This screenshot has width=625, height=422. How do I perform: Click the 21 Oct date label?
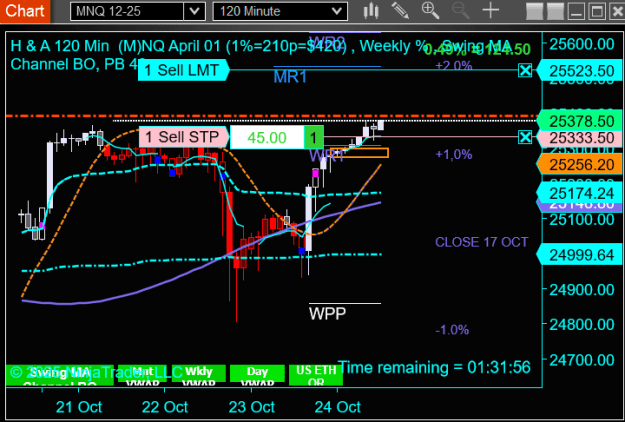(x=79, y=407)
